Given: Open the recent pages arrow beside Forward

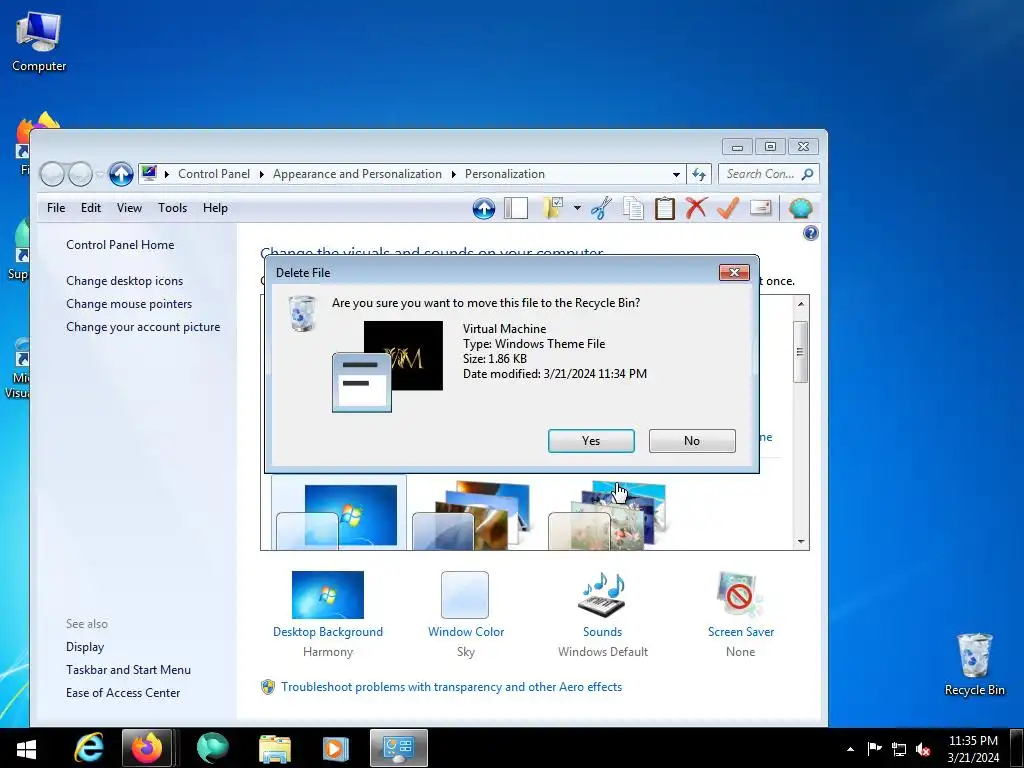Looking at the screenshot, I should (99, 174).
